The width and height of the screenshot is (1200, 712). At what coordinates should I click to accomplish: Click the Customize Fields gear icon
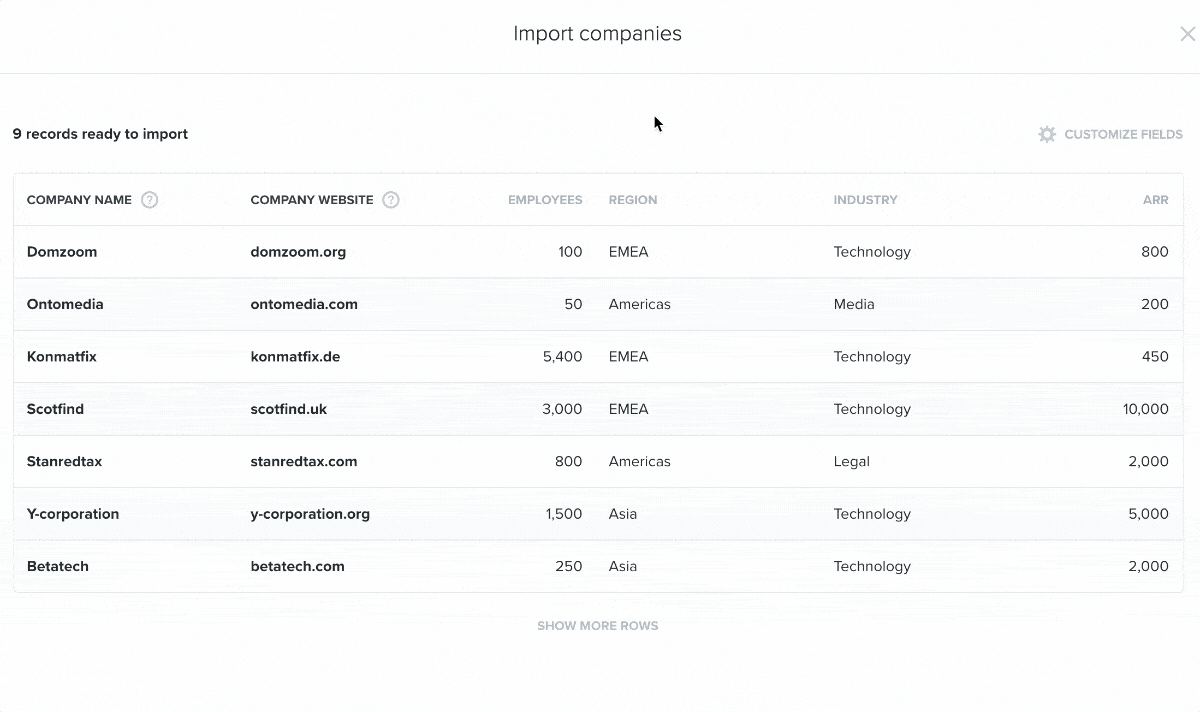click(x=1047, y=134)
